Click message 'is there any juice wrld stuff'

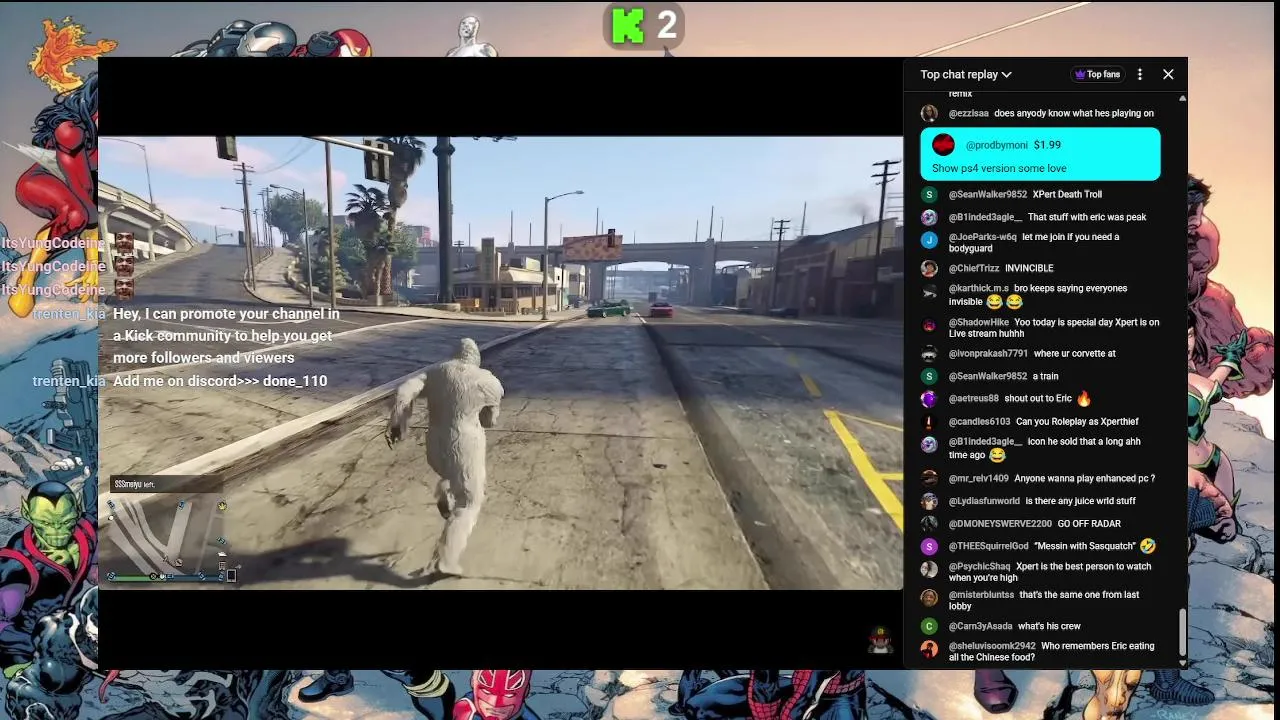point(1080,501)
